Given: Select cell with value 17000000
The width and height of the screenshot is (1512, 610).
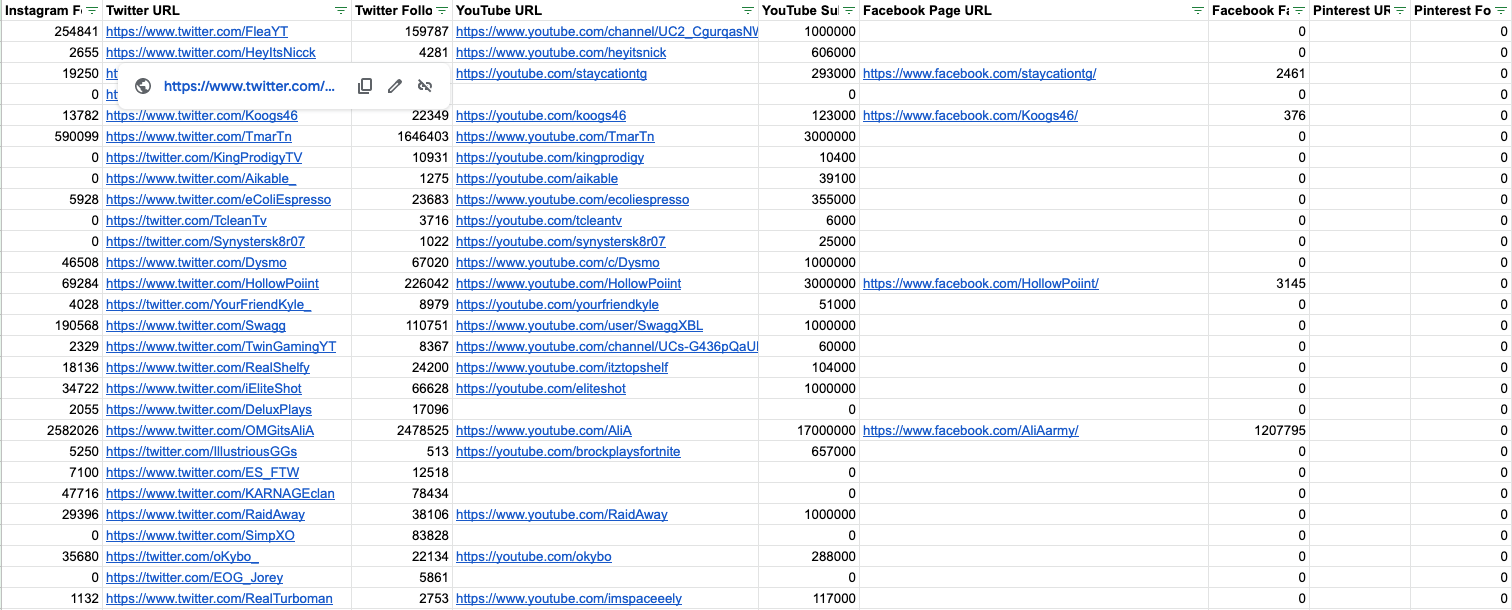Looking at the screenshot, I should pos(809,430).
